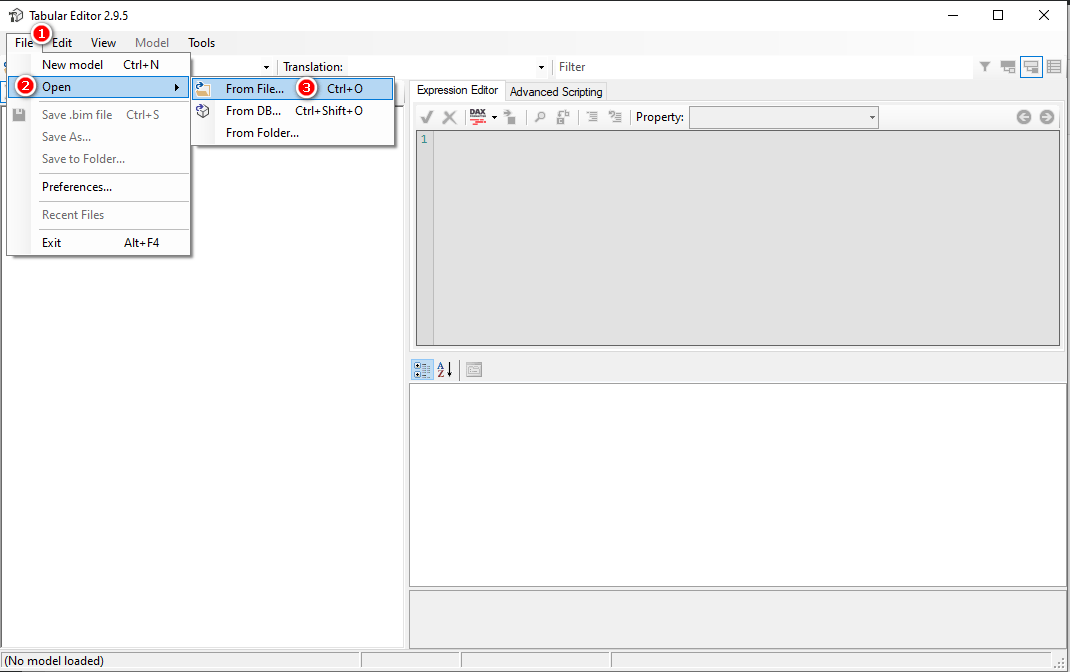Expand the Open submenu arrow

[x=177, y=87]
